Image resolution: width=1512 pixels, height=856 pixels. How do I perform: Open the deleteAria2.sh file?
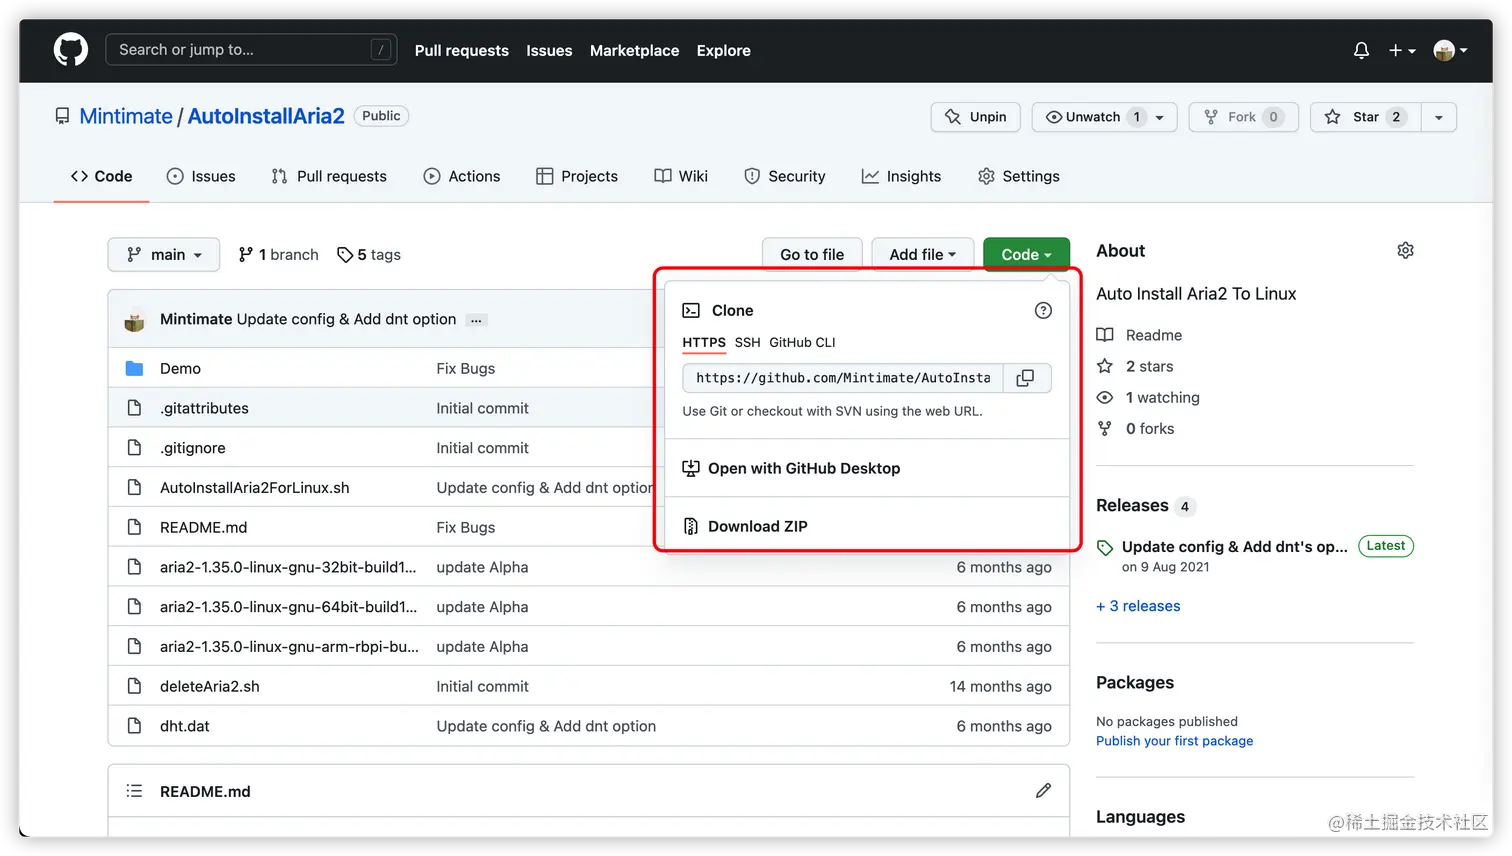tap(210, 686)
